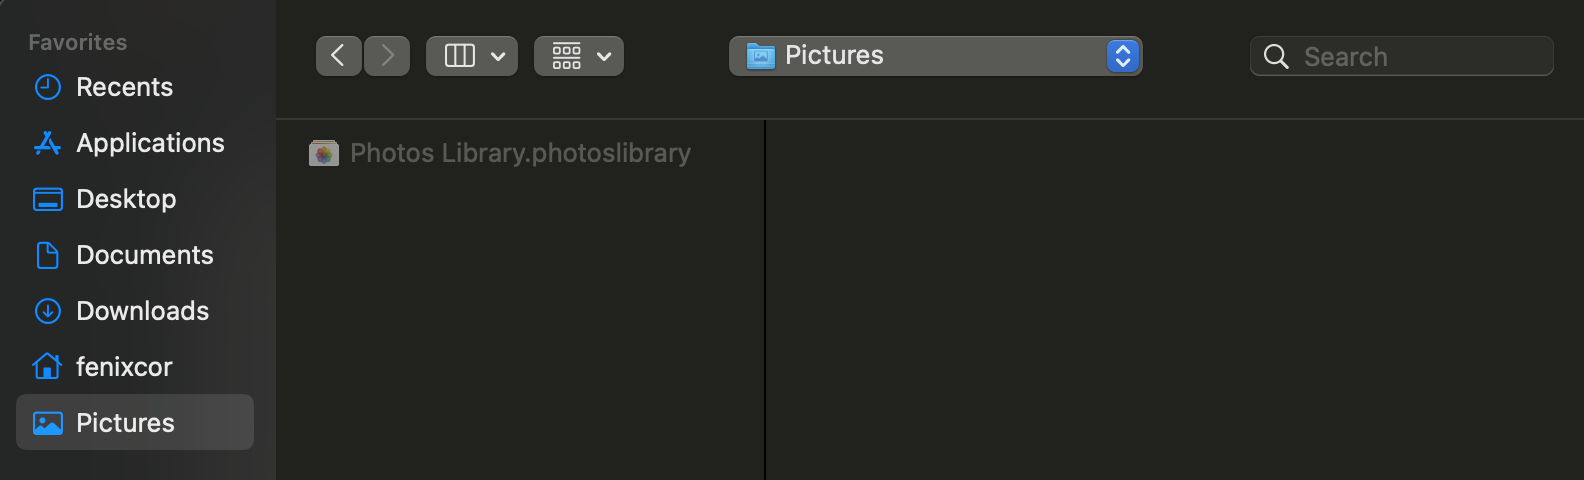Select Photos Library.photoslibrary file
This screenshot has width=1584, height=480.
[x=520, y=153]
